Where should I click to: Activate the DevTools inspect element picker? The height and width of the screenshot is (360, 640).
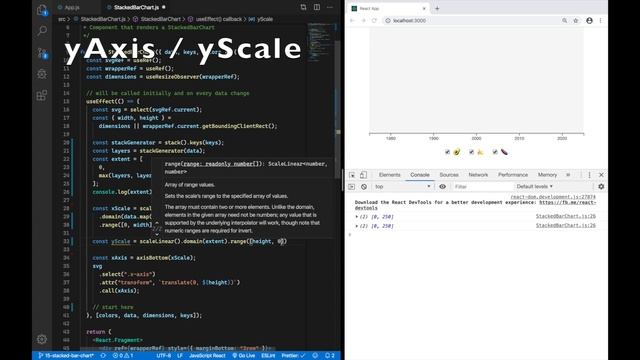[x=352, y=175]
